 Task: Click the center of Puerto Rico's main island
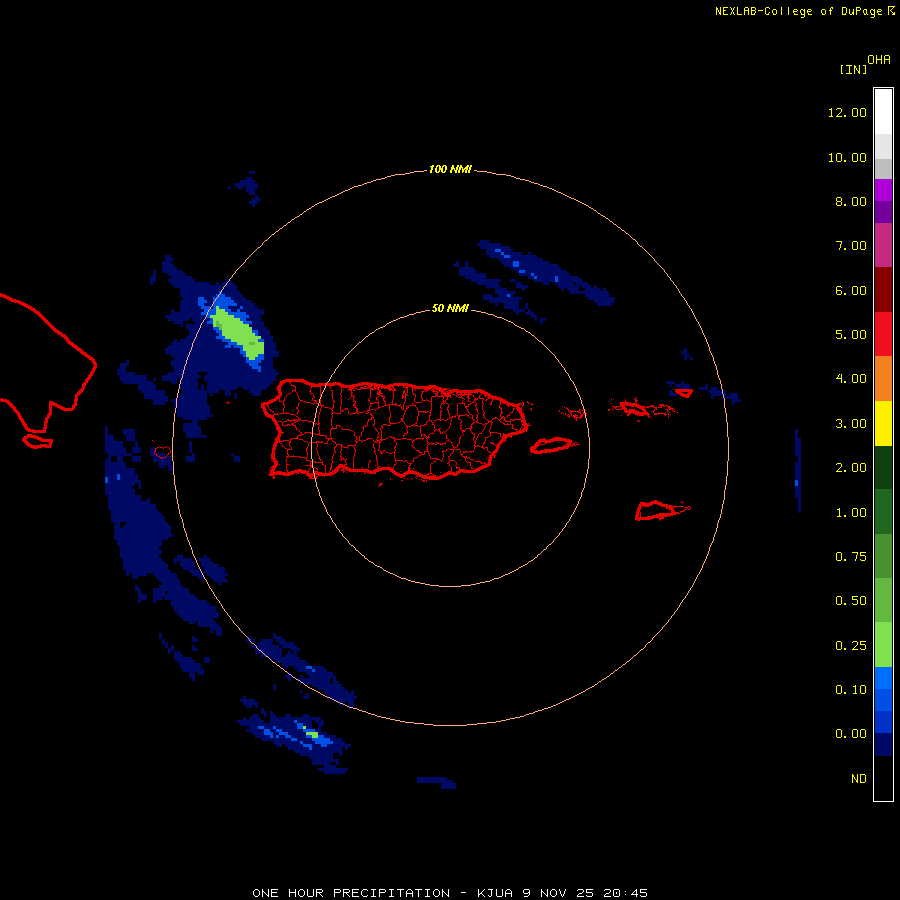pos(395,429)
